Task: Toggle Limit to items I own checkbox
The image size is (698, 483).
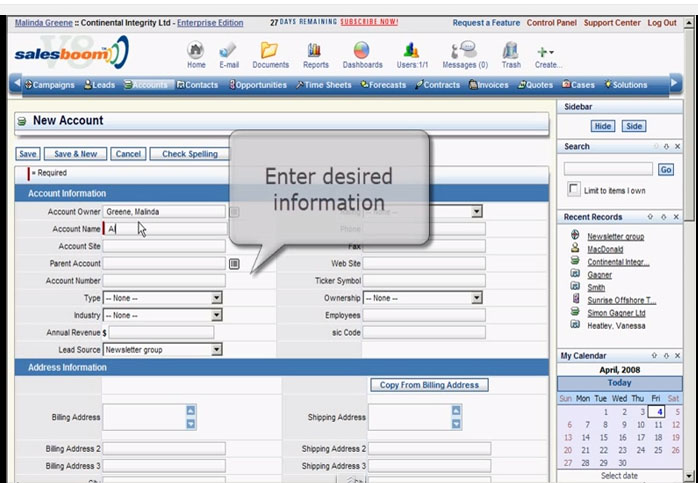Action: point(574,188)
